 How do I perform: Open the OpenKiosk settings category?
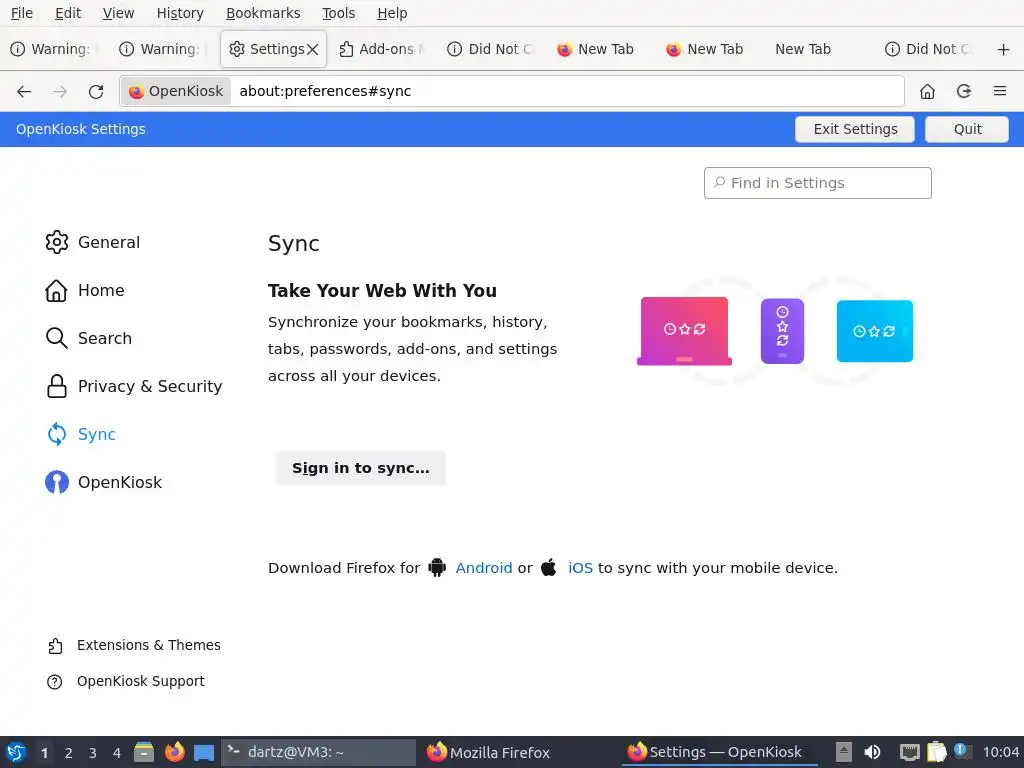(x=104, y=483)
